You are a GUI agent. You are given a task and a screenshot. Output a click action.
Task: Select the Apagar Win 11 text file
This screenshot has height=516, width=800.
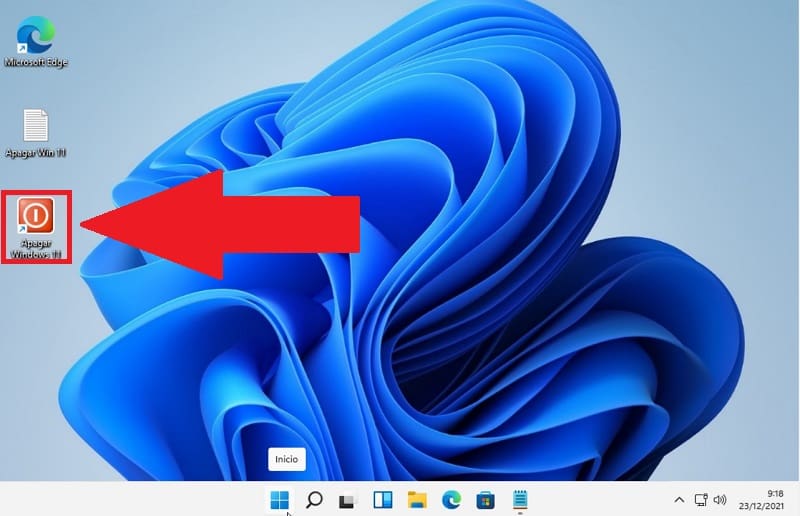tap(35, 133)
